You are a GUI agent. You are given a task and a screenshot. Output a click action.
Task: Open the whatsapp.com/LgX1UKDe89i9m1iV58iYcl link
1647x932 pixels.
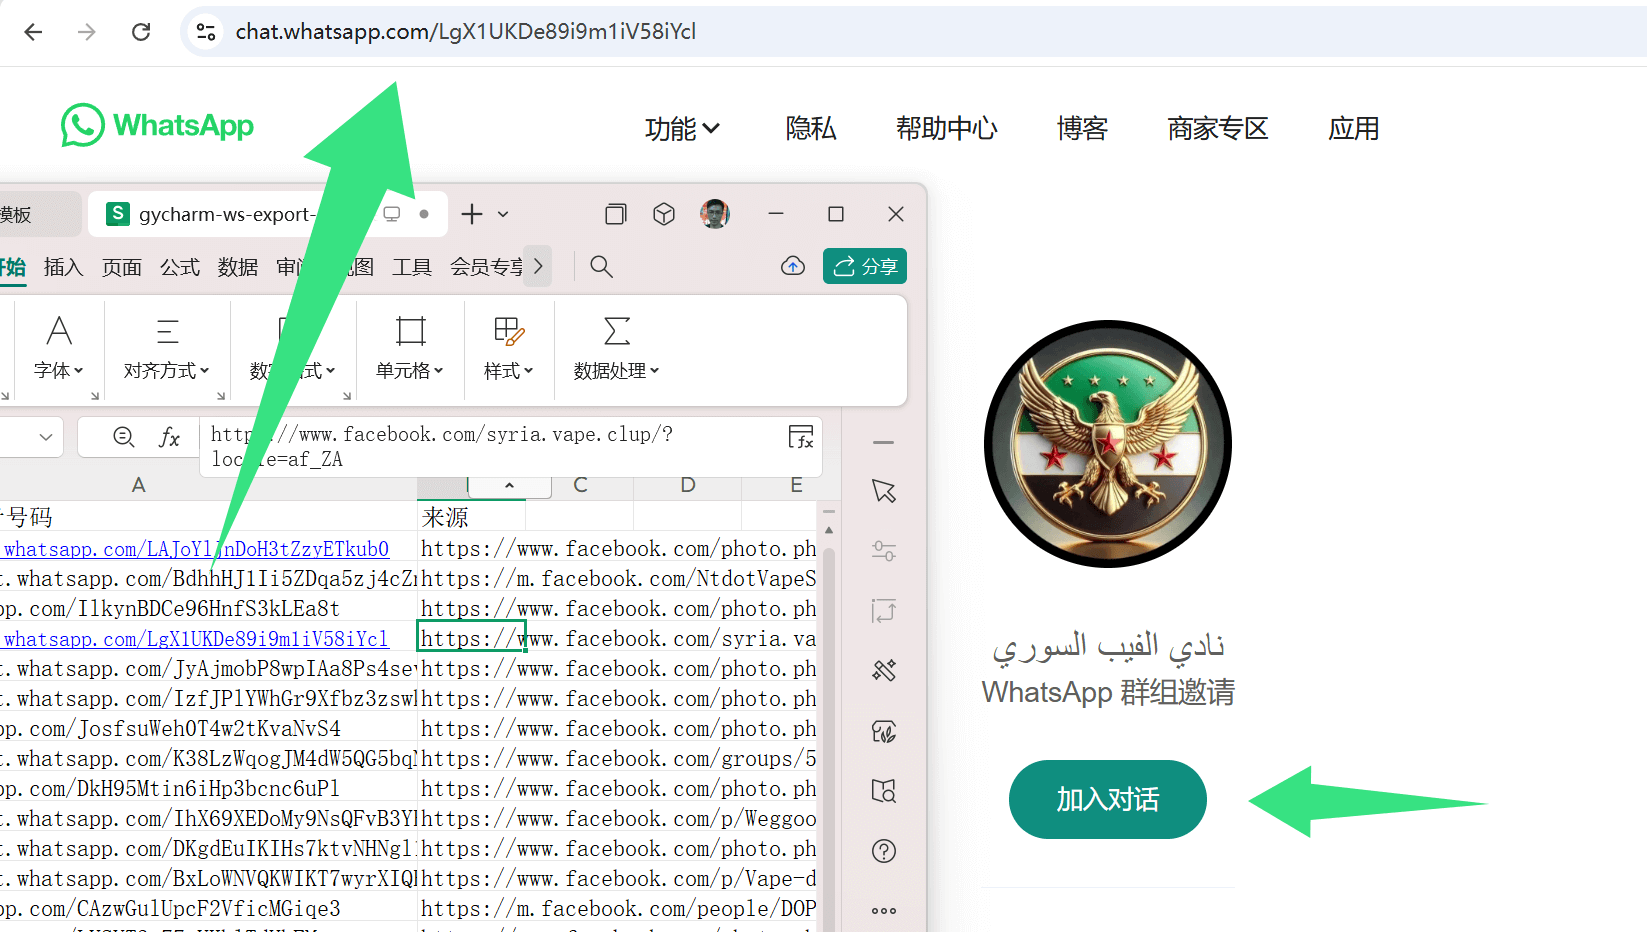196,639
